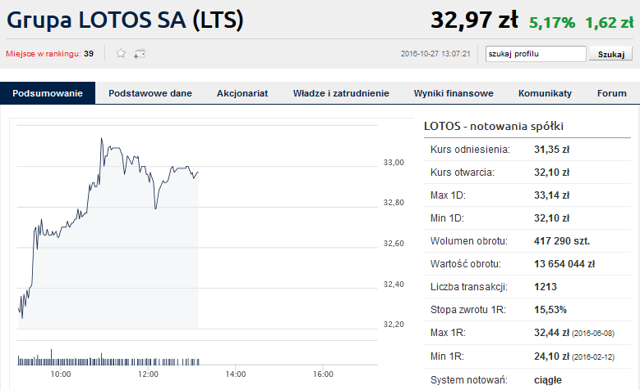The image size is (640, 390).
Task: Click the add-to-portfolio wallet icon
Action: click(x=140, y=54)
